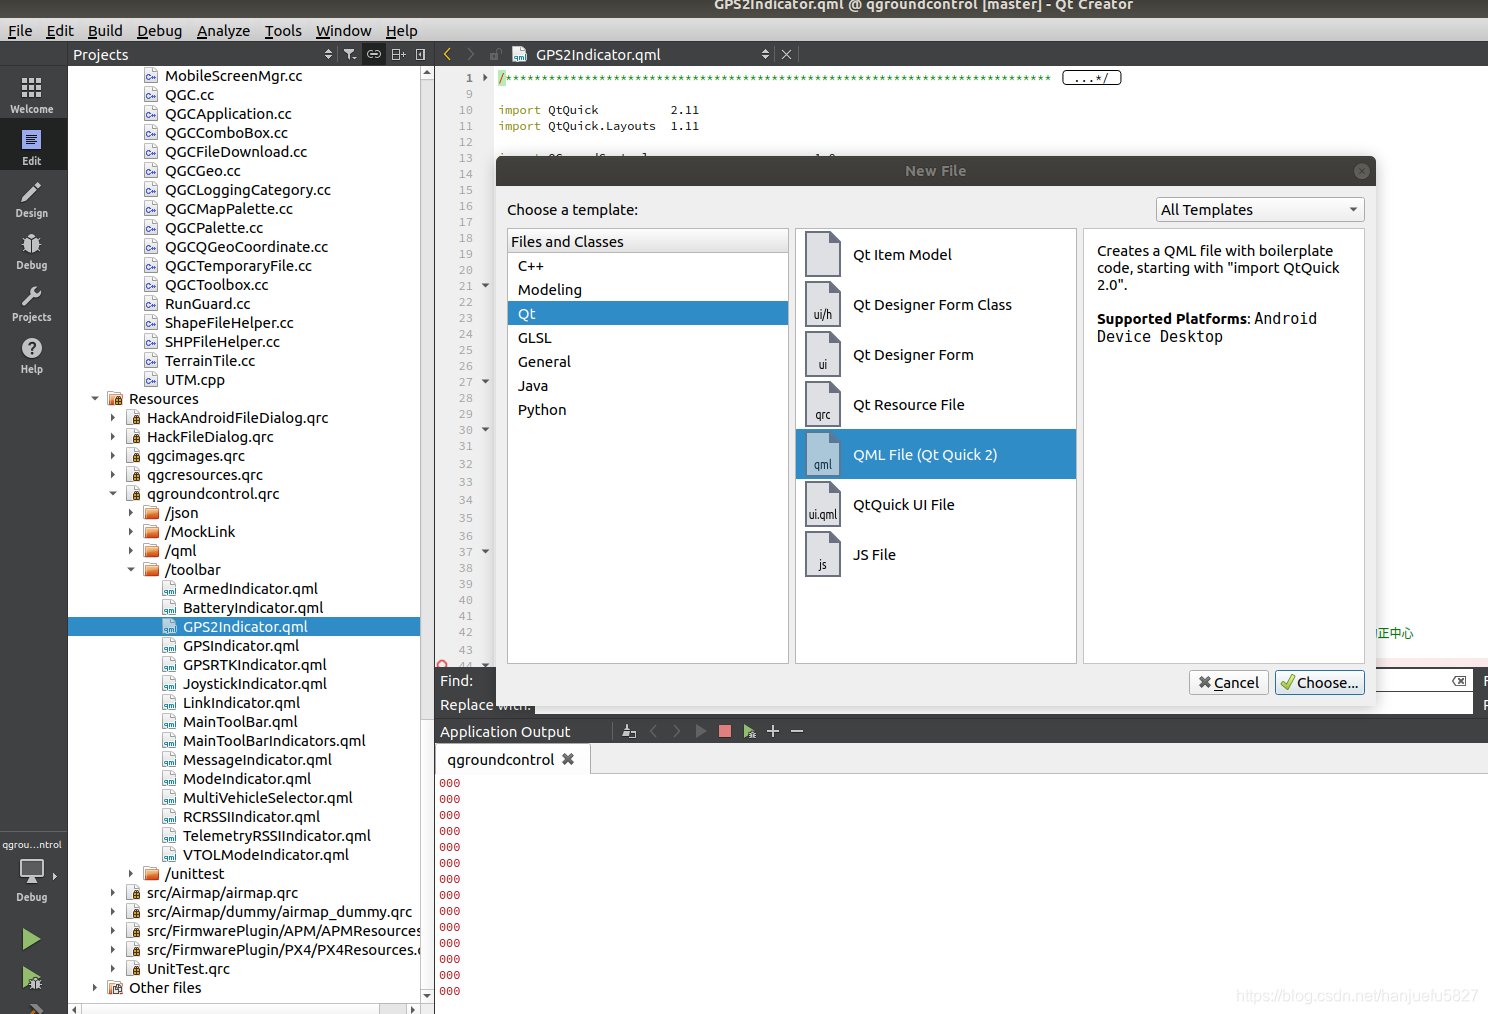Click the Cancel button in New File
Image resolution: width=1488 pixels, height=1014 pixels.
1229,682
